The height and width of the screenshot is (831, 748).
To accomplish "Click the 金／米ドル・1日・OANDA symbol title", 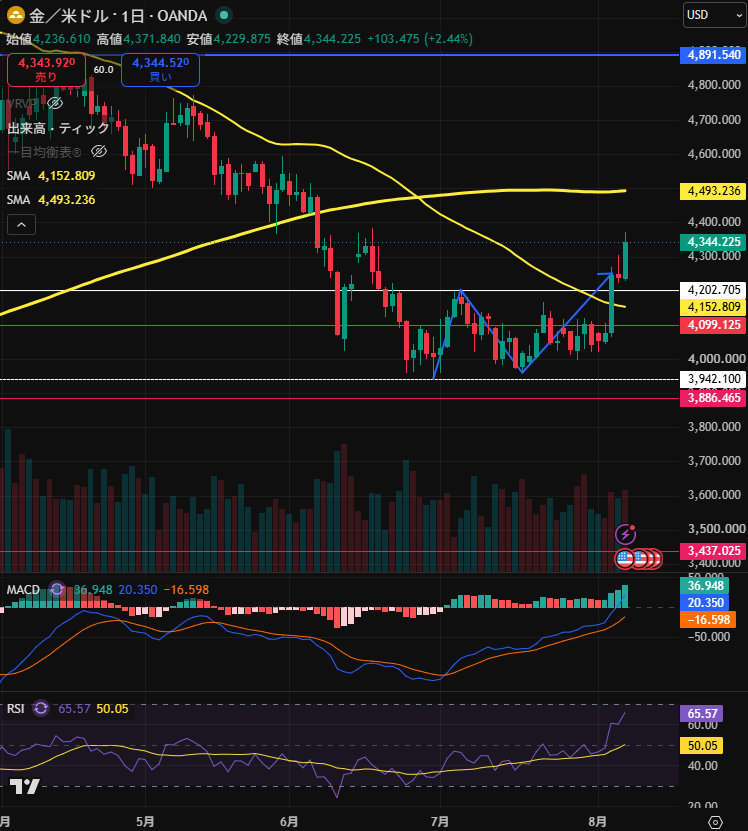I will tap(118, 16).
